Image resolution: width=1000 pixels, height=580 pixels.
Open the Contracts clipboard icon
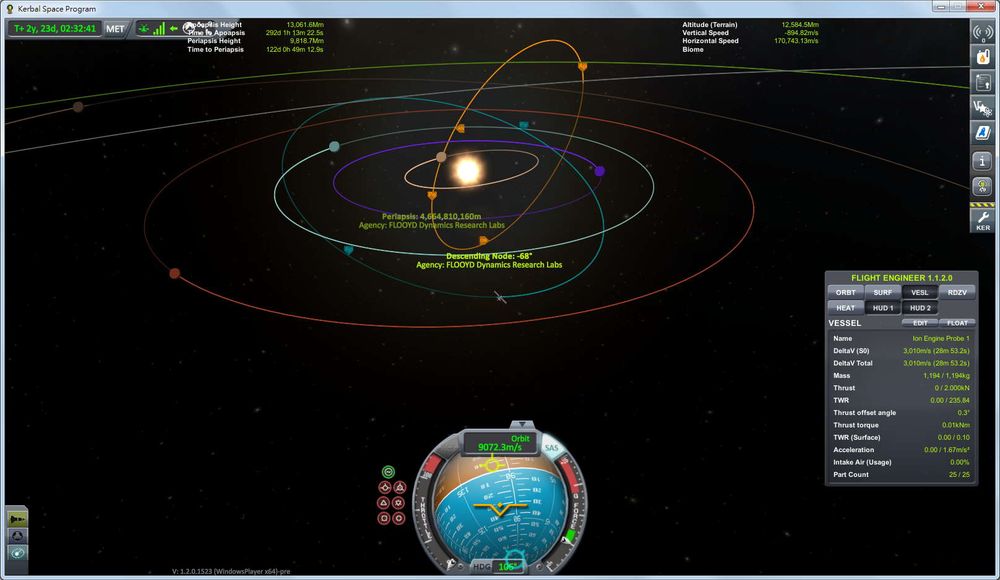pyautogui.click(x=982, y=82)
